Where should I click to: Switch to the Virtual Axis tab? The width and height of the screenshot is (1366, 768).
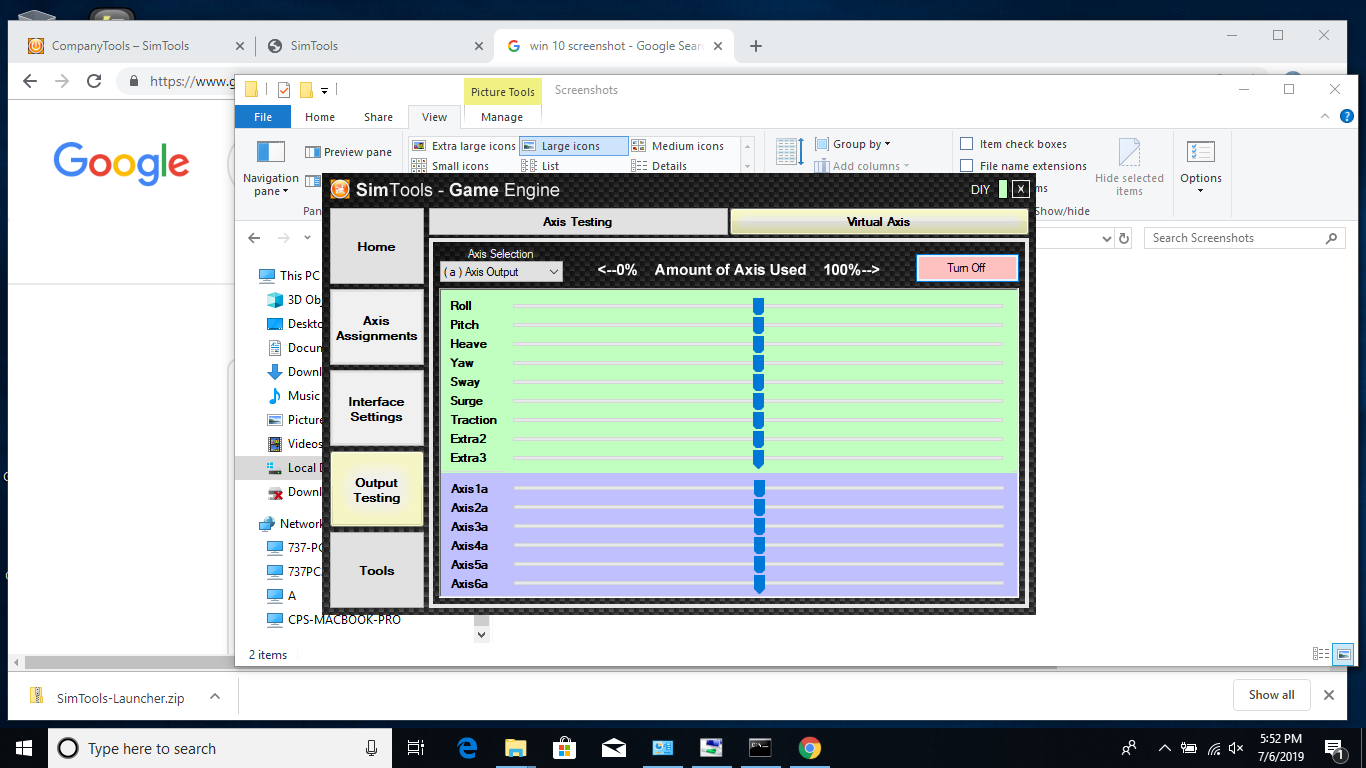tap(879, 221)
